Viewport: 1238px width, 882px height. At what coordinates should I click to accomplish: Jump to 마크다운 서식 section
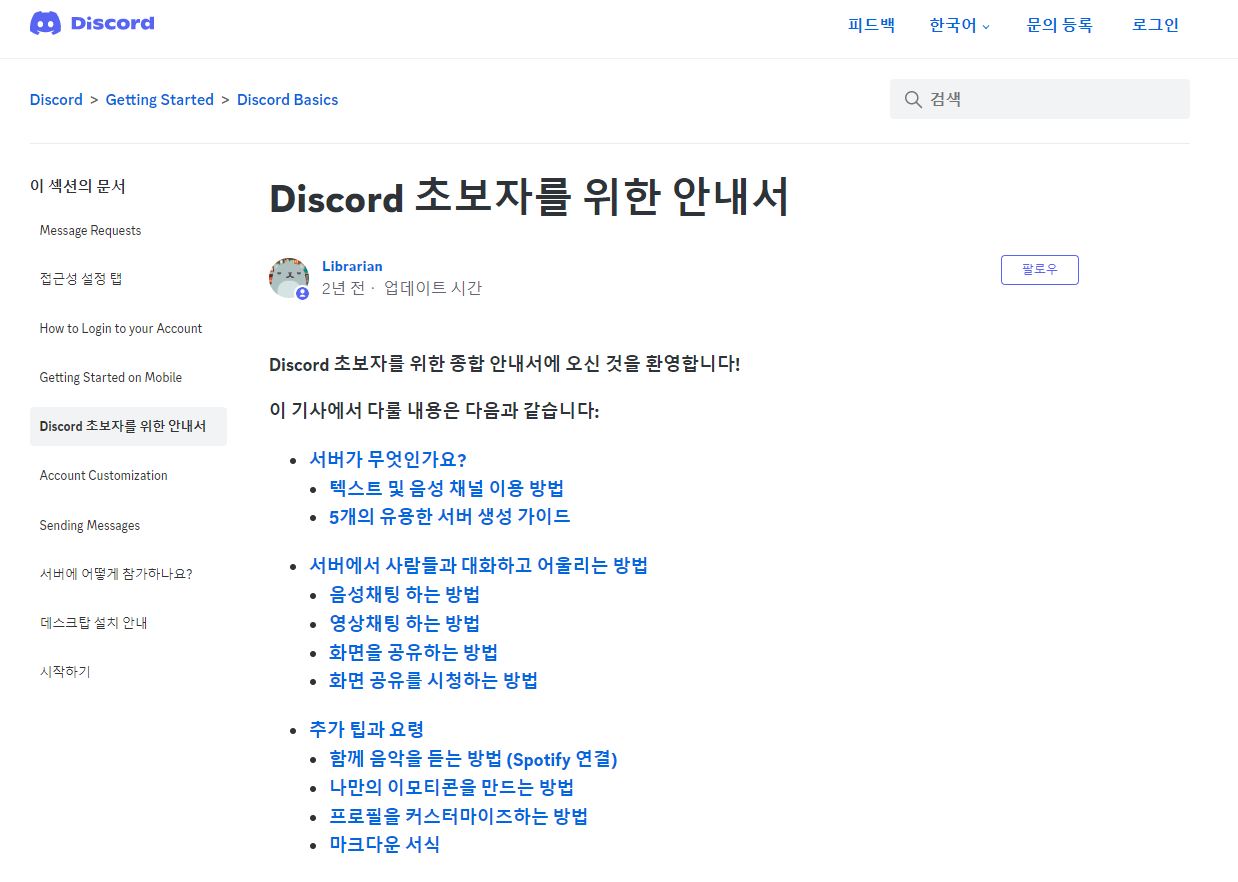coord(385,844)
